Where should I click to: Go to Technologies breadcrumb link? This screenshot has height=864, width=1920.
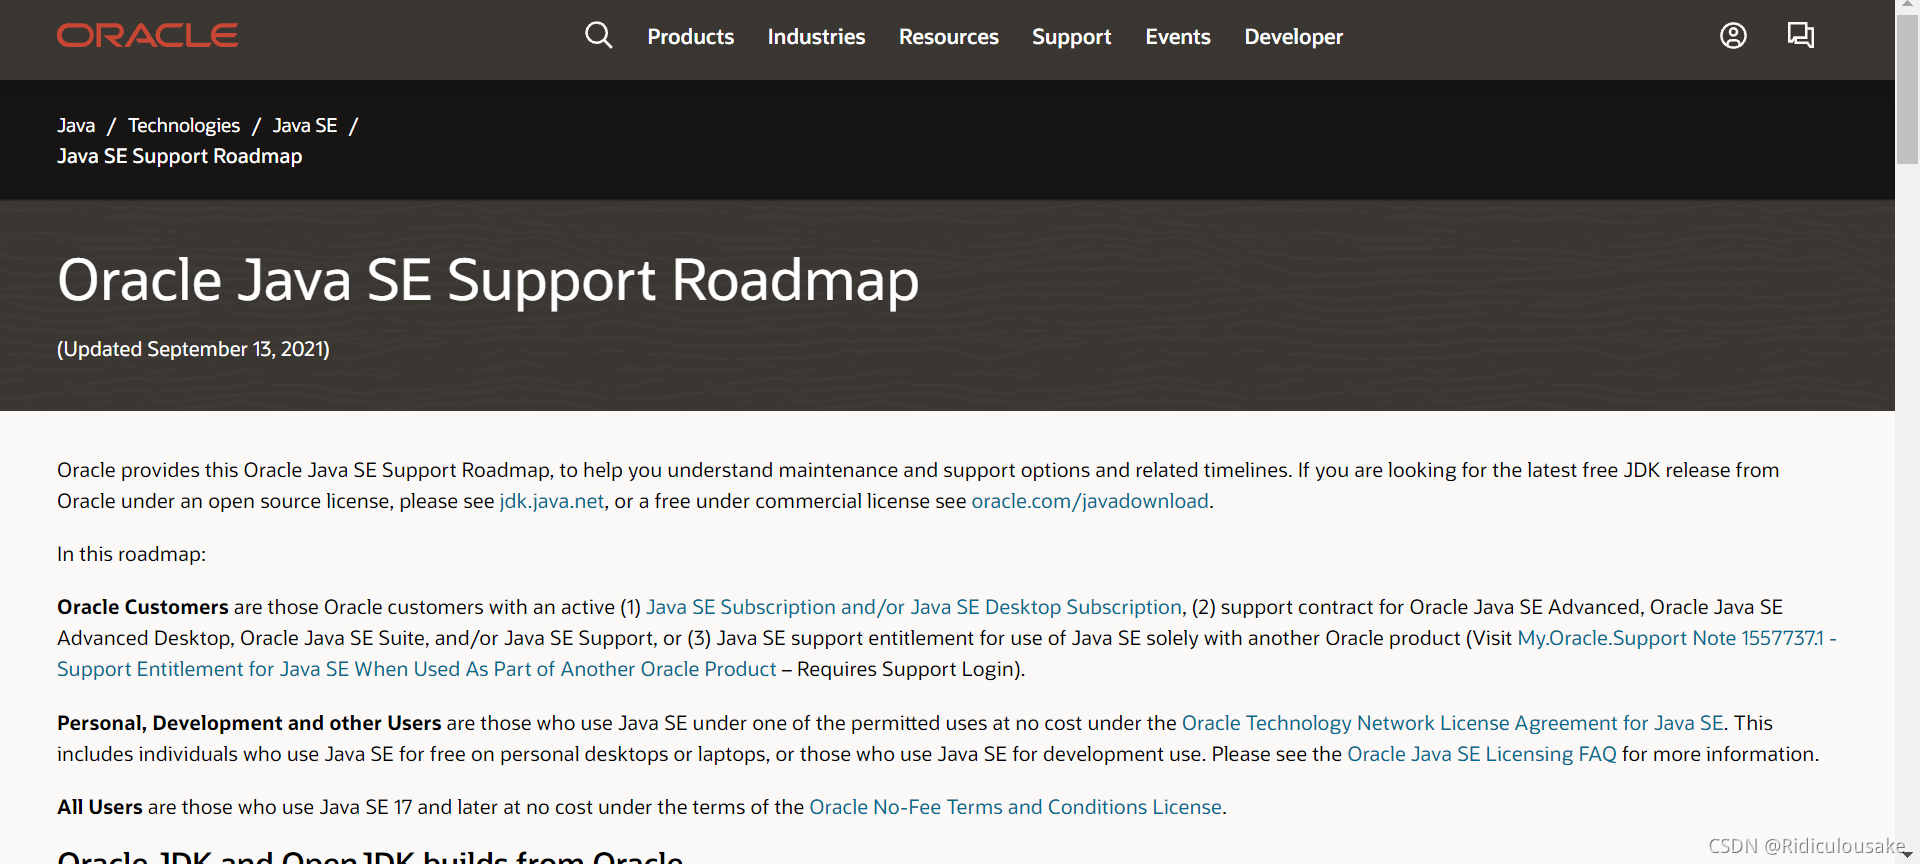(184, 125)
